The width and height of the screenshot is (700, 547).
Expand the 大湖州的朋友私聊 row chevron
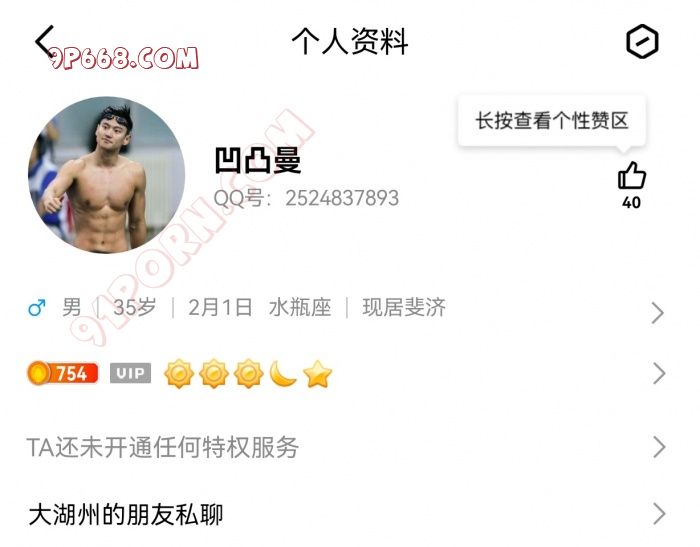pos(657,514)
